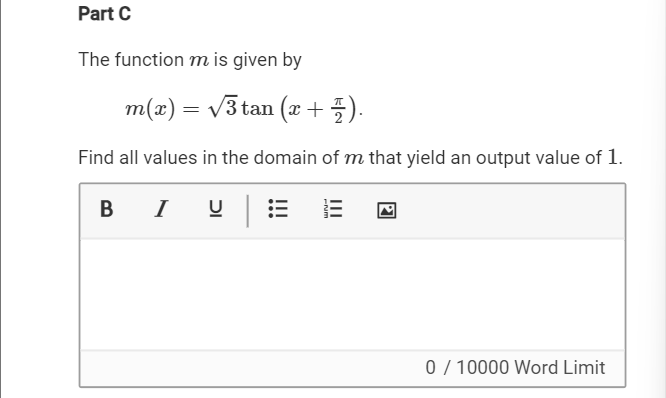The width and height of the screenshot is (666, 398).
Task: Click the divider between Underline and bullet list
Action: tap(248, 211)
